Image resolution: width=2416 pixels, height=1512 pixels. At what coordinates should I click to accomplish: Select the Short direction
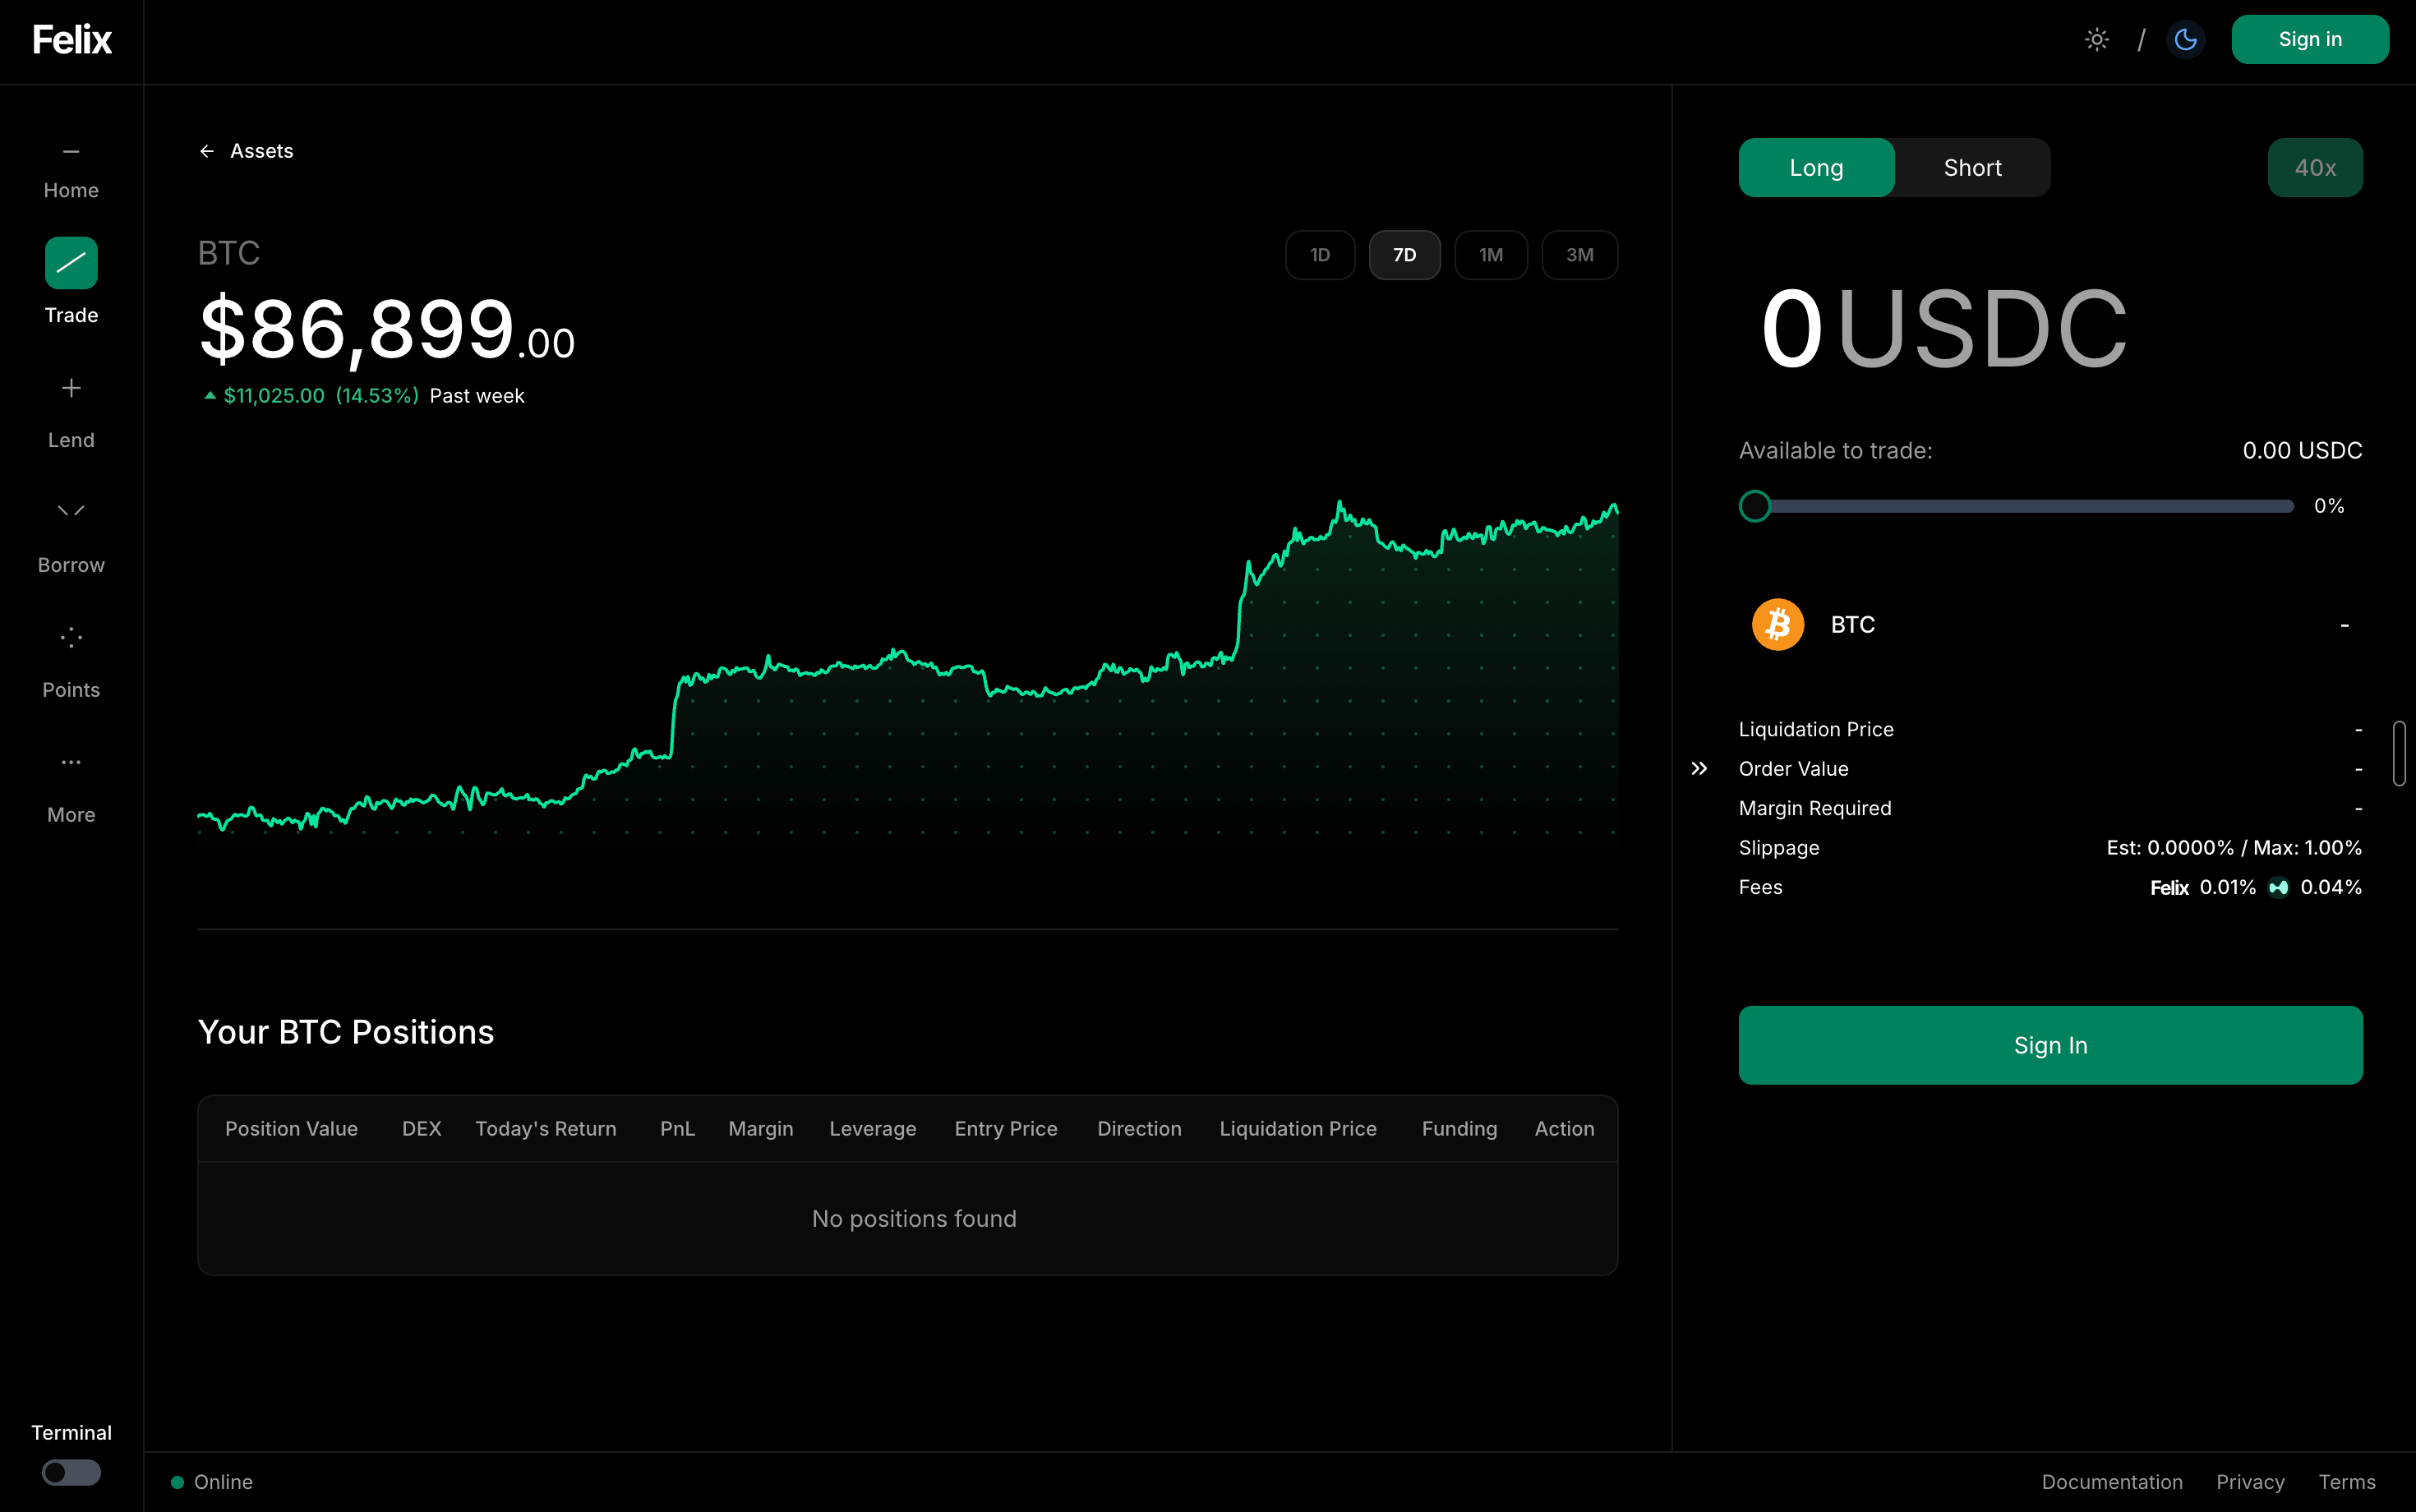(1972, 168)
